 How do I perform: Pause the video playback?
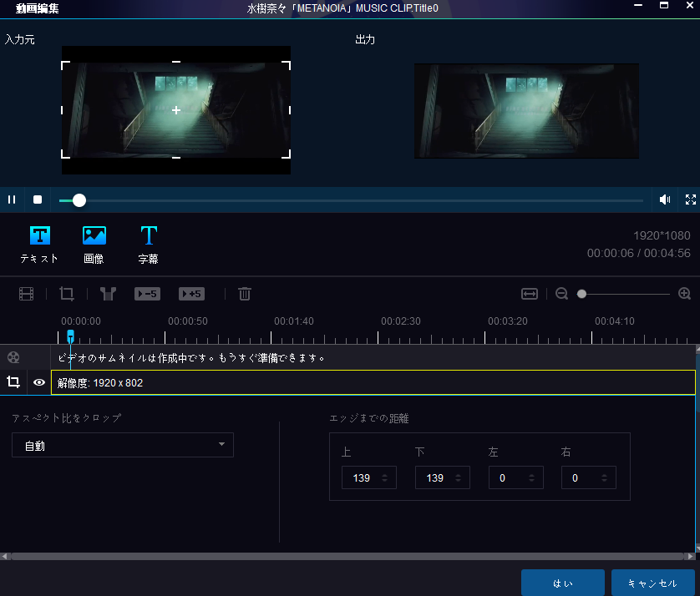[12, 200]
